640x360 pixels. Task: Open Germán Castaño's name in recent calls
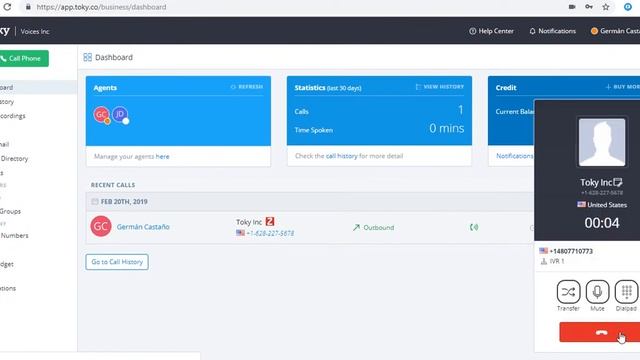[143, 227]
